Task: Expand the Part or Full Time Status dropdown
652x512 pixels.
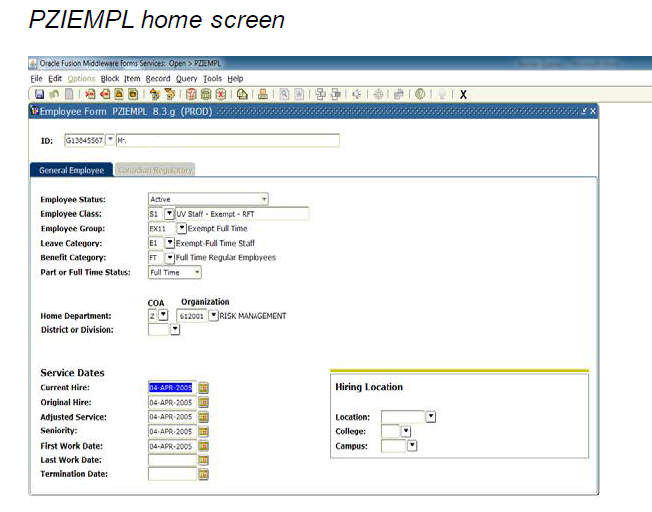Action: pos(197,272)
